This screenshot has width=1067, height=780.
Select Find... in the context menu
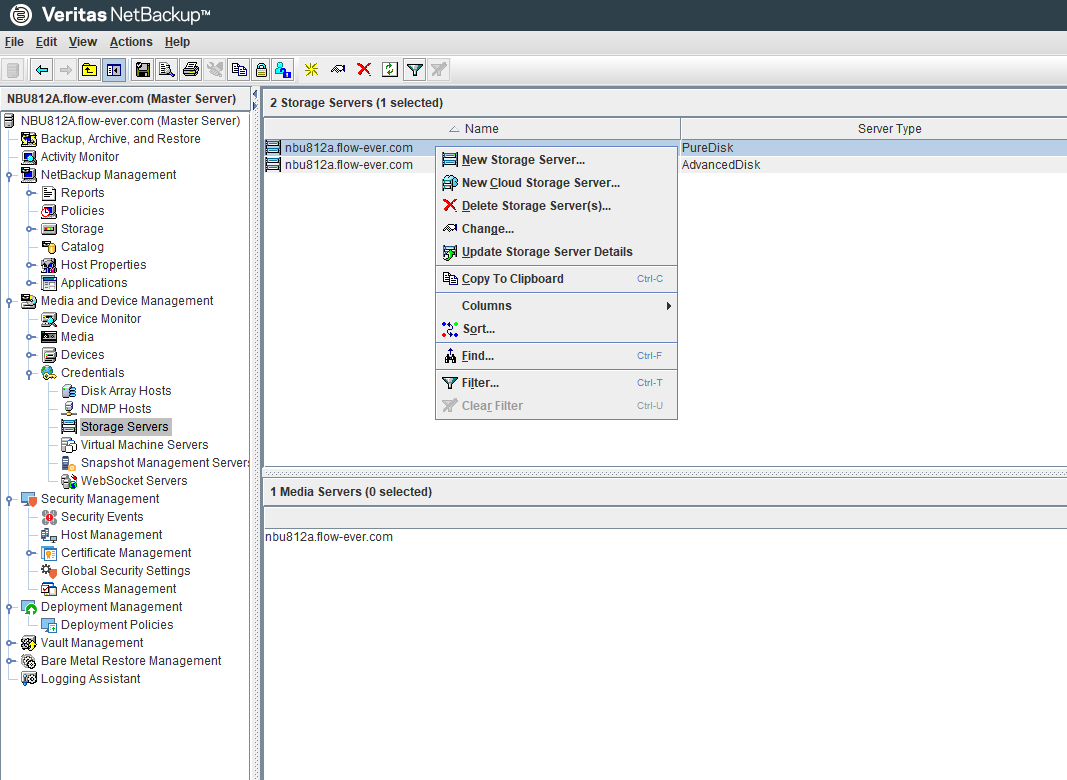pyautogui.click(x=556, y=356)
